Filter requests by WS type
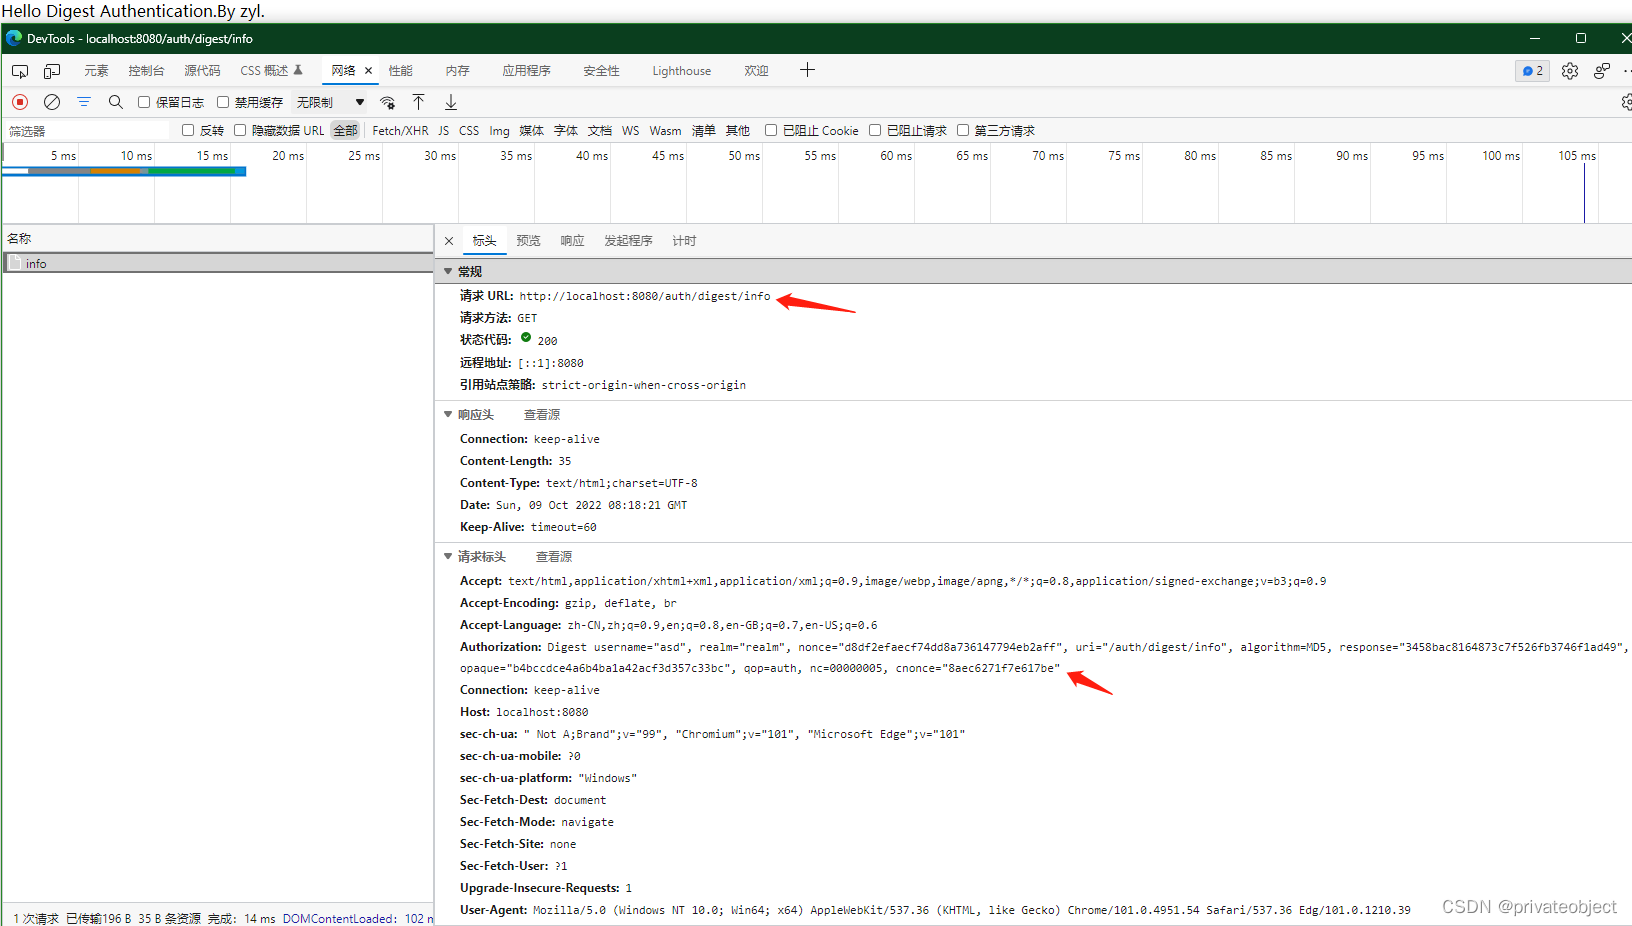Viewport: 1632px width, 926px height. (631, 130)
